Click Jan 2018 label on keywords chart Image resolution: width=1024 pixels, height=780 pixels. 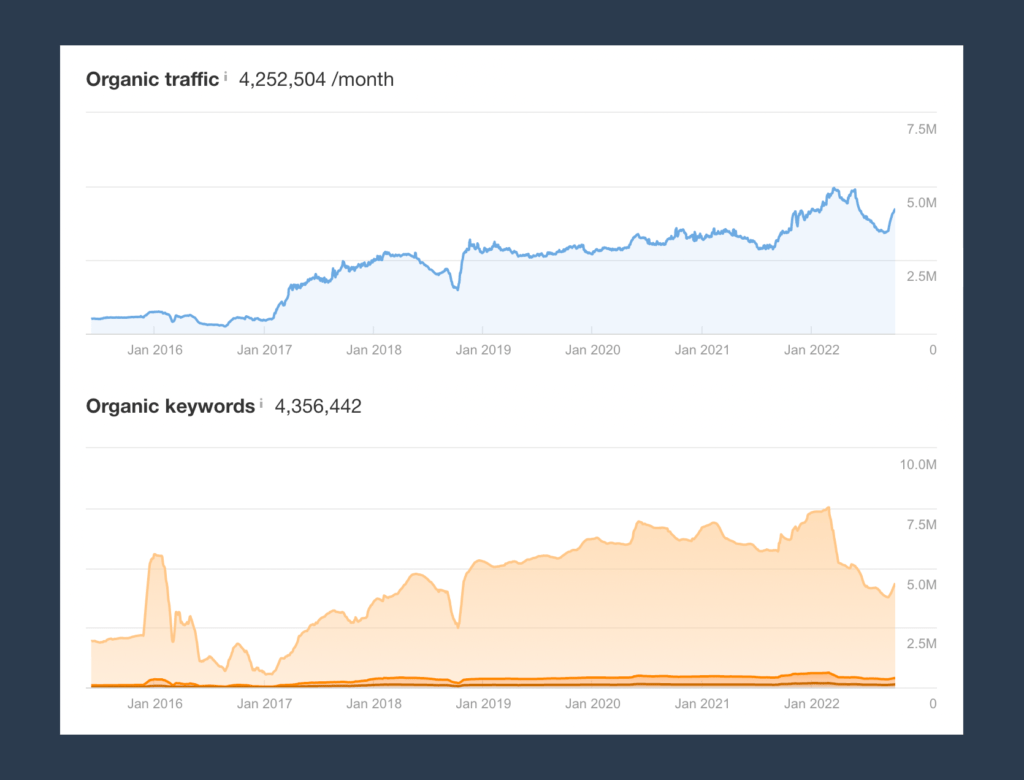pos(374,704)
